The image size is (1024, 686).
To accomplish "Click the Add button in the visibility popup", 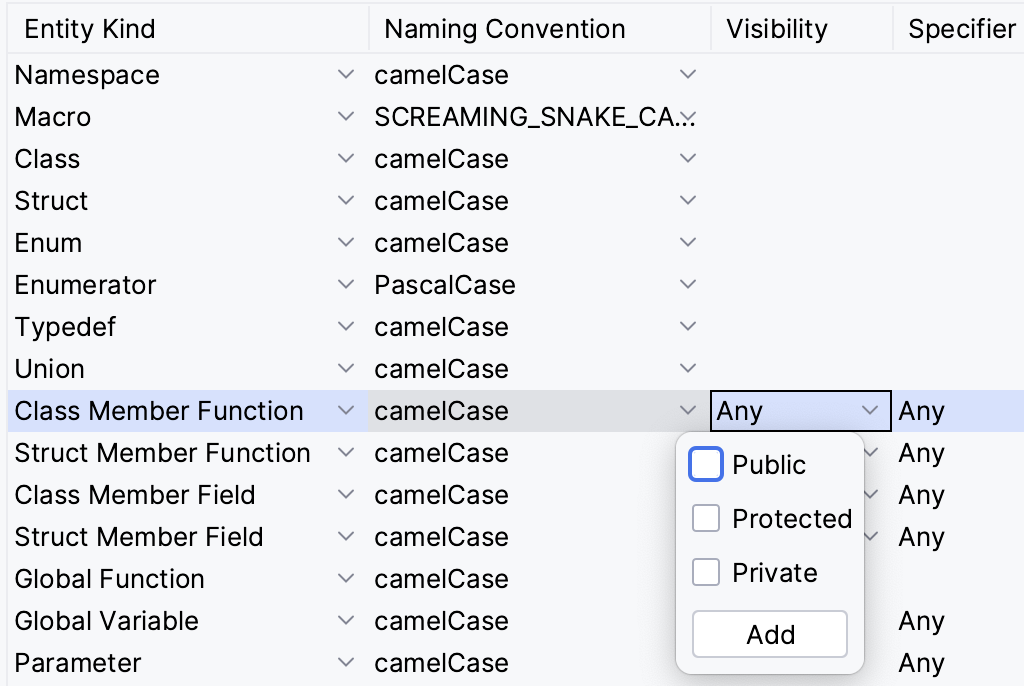I will point(769,634).
